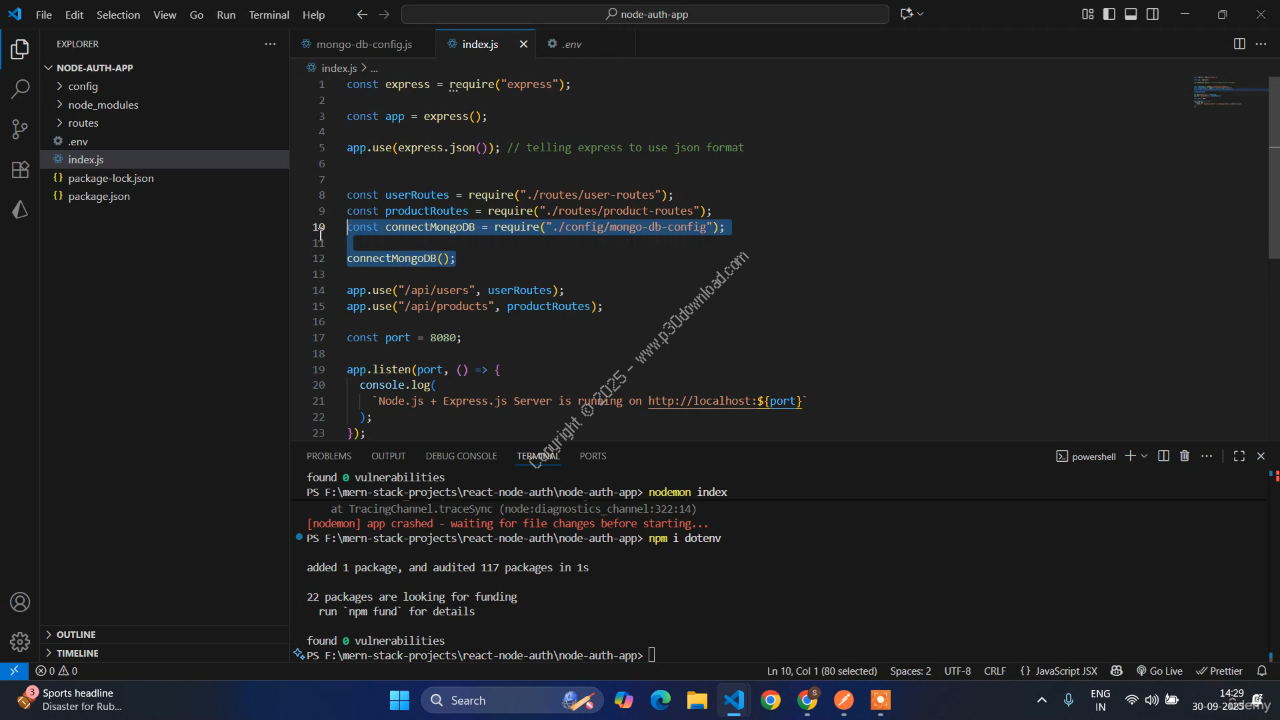The width and height of the screenshot is (1280, 720).
Task: Open the Source Control view
Action: tap(19, 129)
